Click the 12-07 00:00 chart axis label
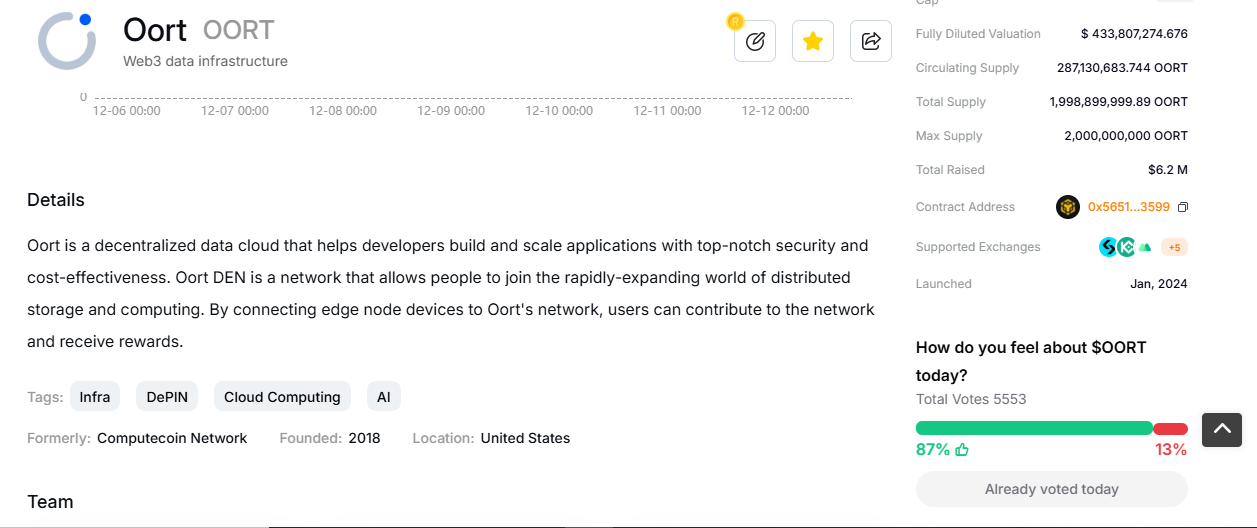 click(x=235, y=111)
